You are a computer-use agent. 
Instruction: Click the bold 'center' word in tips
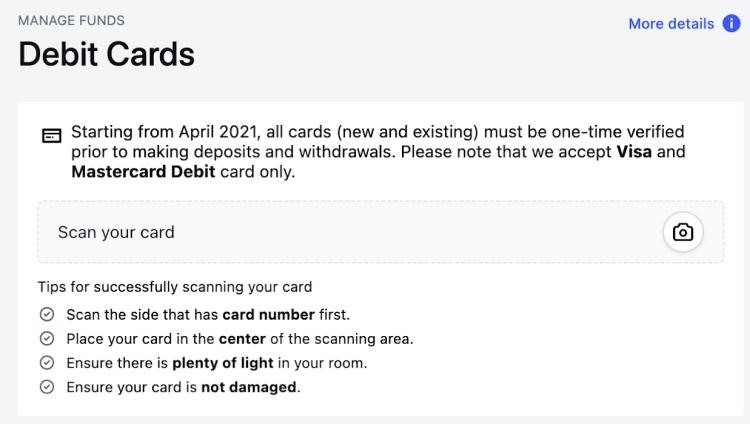pyautogui.click(x=242, y=339)
